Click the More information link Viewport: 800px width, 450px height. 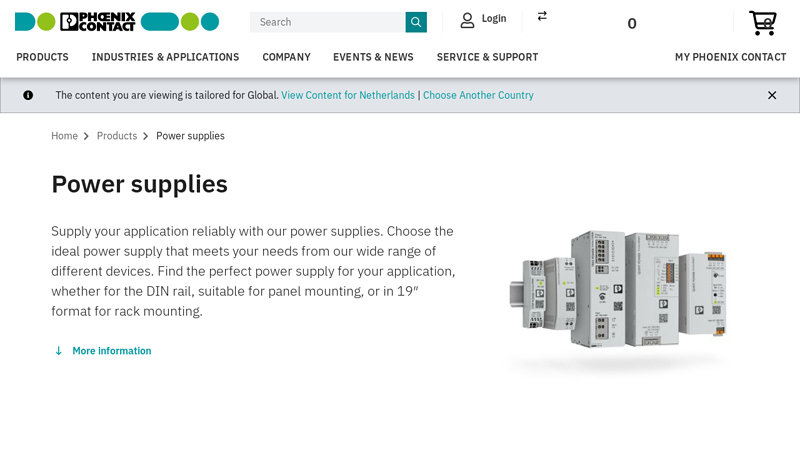(112, 351)
